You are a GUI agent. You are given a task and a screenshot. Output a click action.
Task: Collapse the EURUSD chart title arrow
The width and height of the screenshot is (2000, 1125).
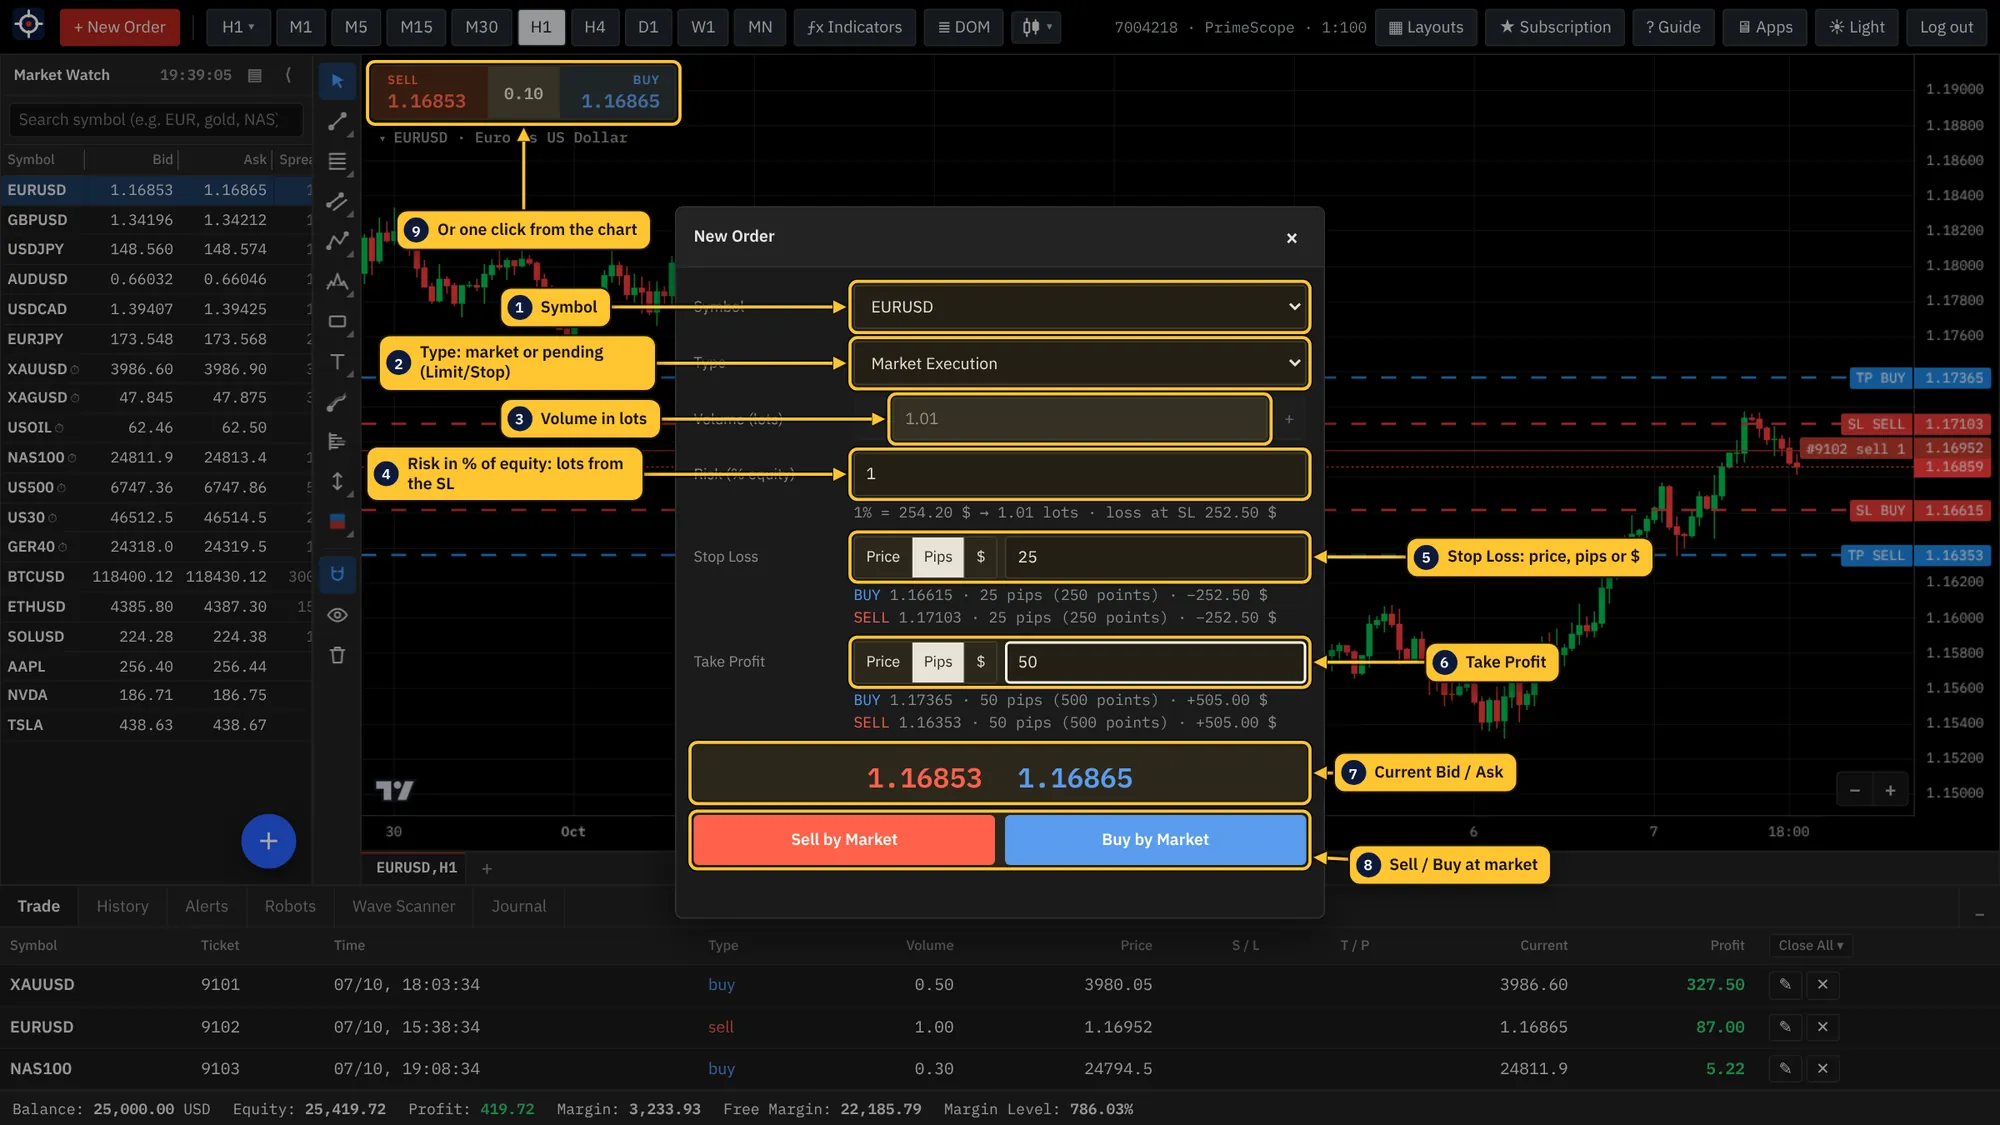tap(382, 138)
